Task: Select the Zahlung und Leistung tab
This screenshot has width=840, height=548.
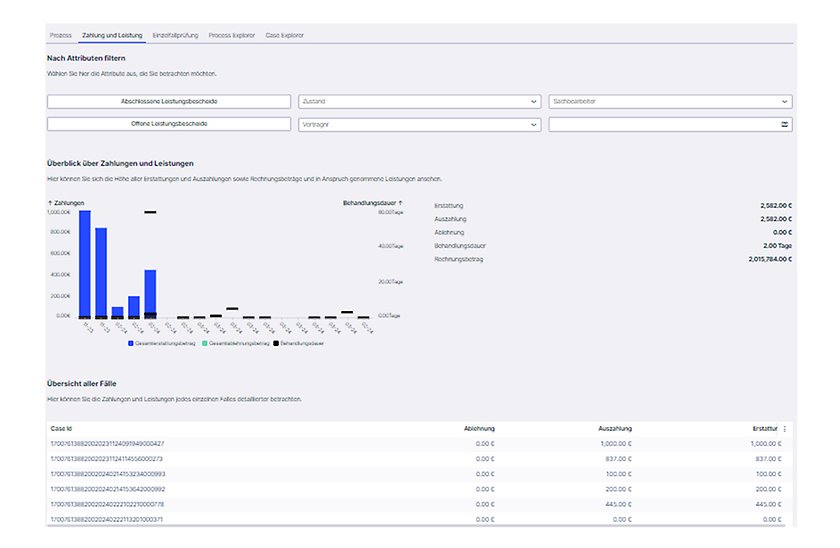Action: pos(112,35)
